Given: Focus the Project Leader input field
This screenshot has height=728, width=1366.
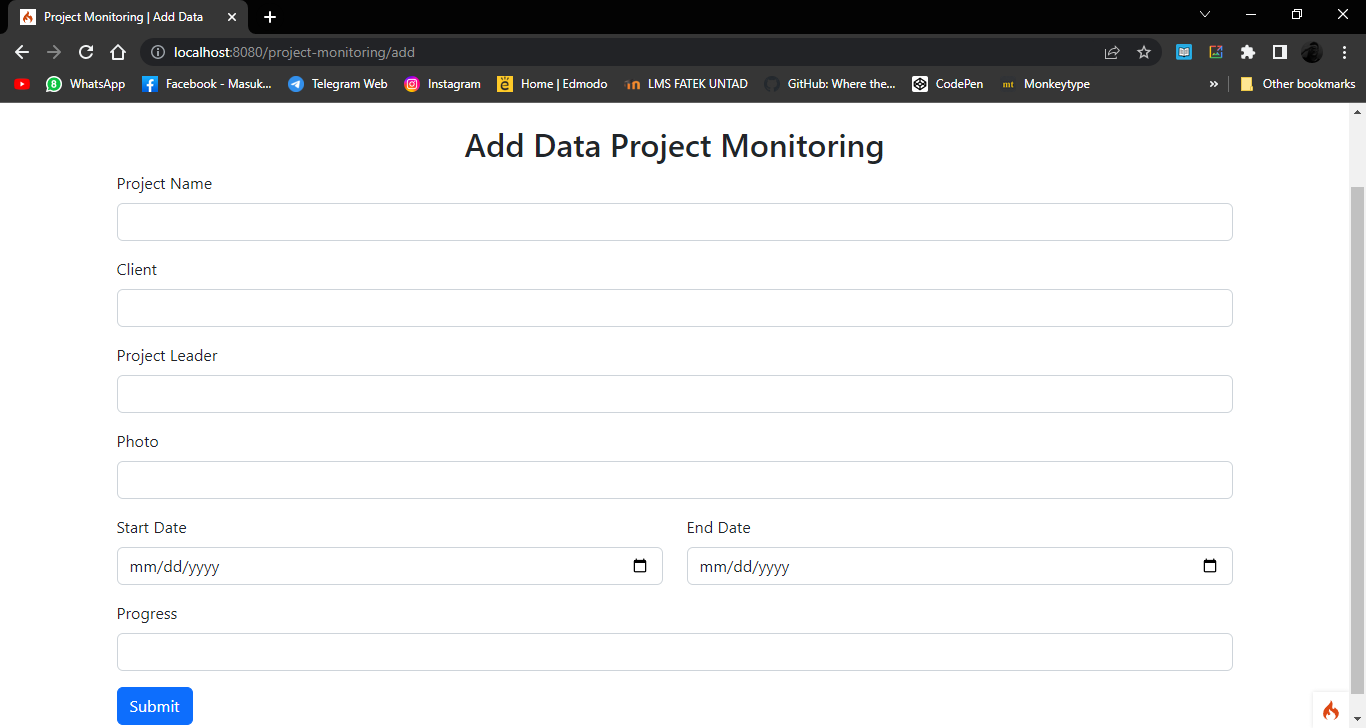Looking at the screenshot, I should [x=675, y=394].
